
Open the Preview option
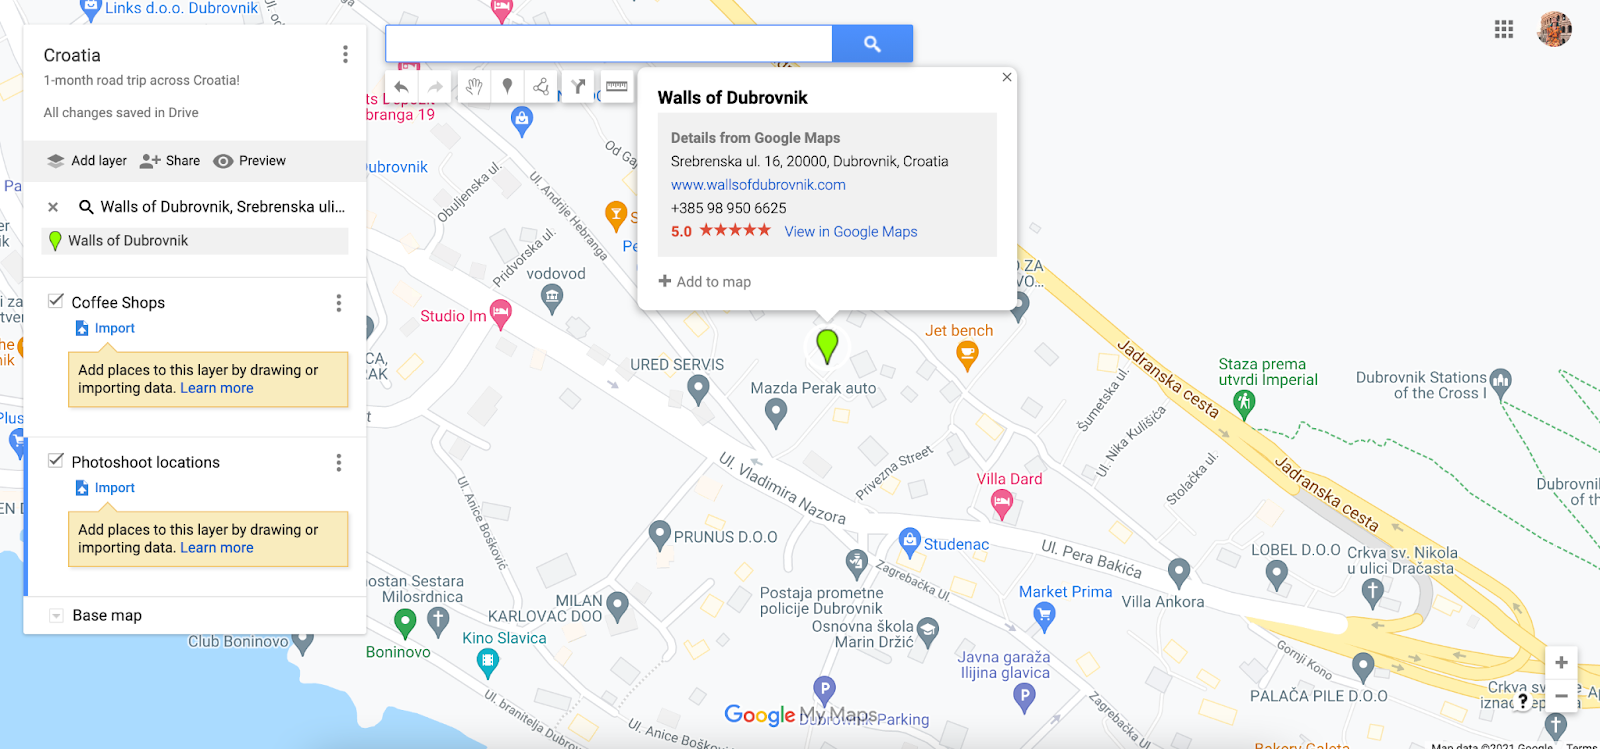tap(250, 161)
